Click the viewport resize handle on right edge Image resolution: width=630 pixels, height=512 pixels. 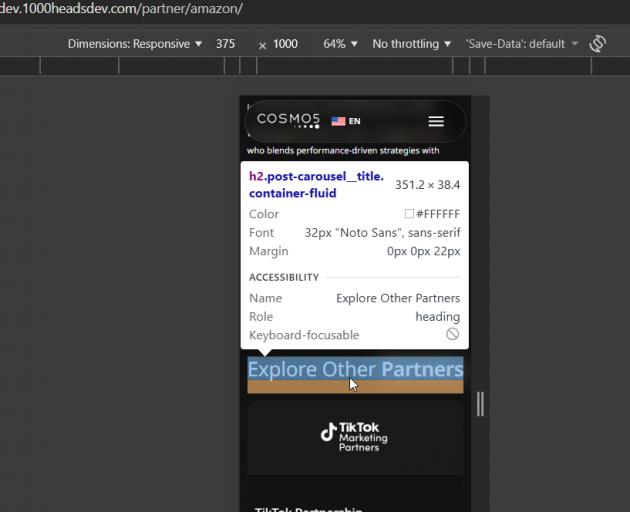click(x=480, y=403)
